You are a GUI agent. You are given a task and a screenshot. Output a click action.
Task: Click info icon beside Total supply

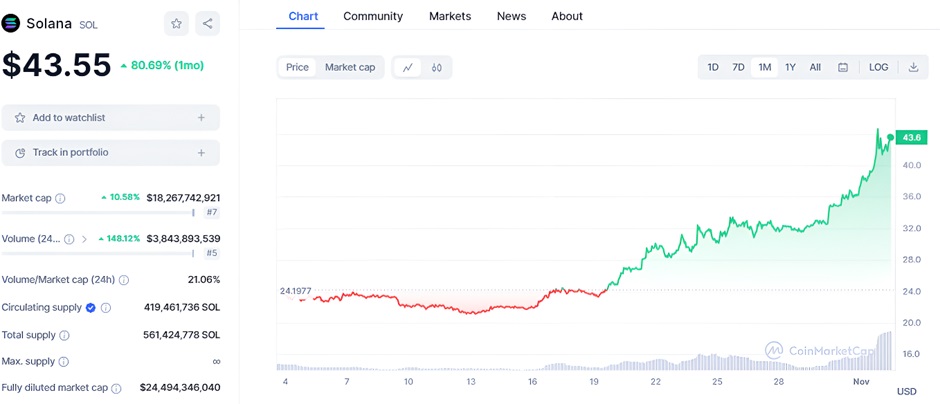point(64,335)
